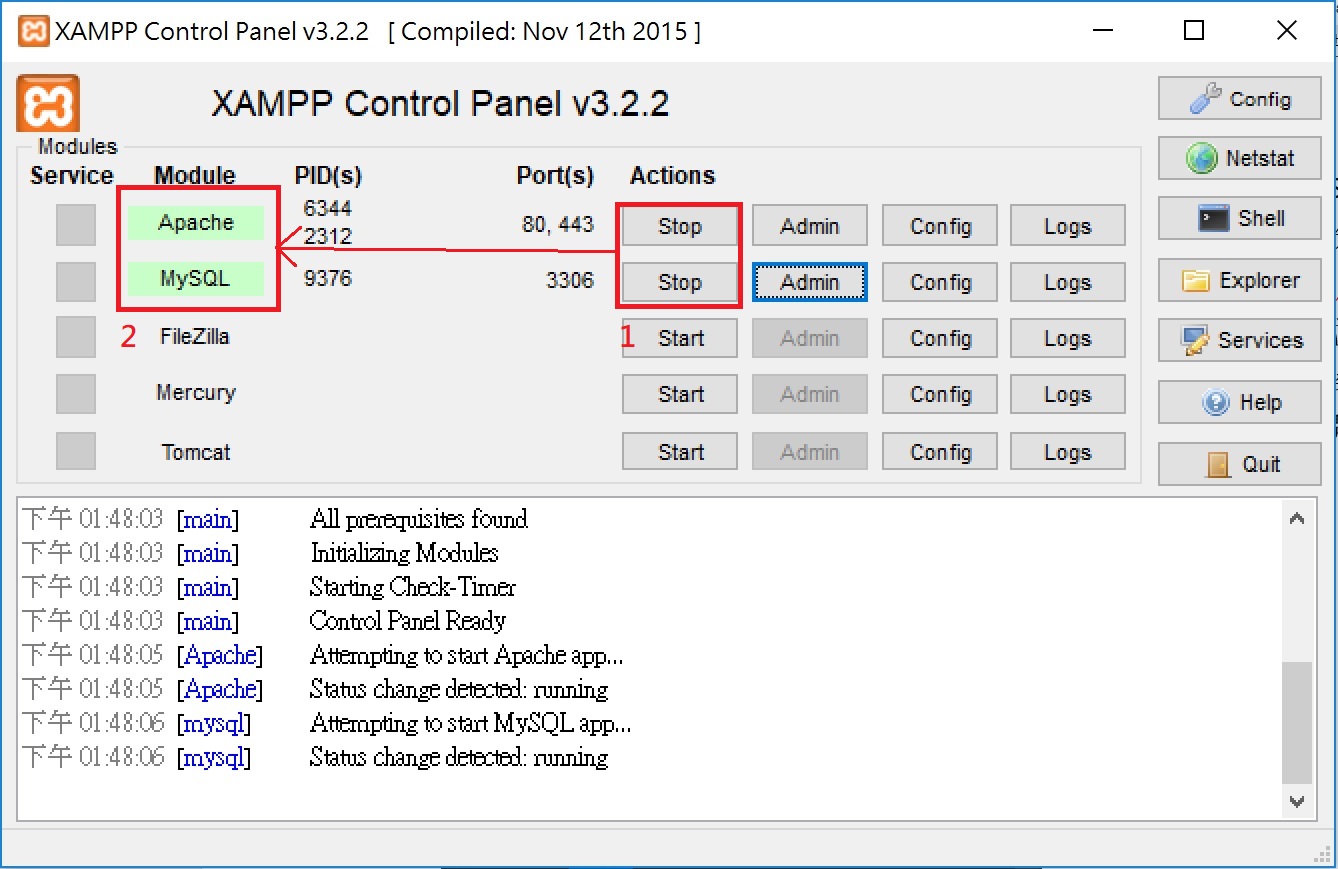Open the Config wrench button at top right
Viewport: 1338px width, 869px height.
[x=1239, y=99]
